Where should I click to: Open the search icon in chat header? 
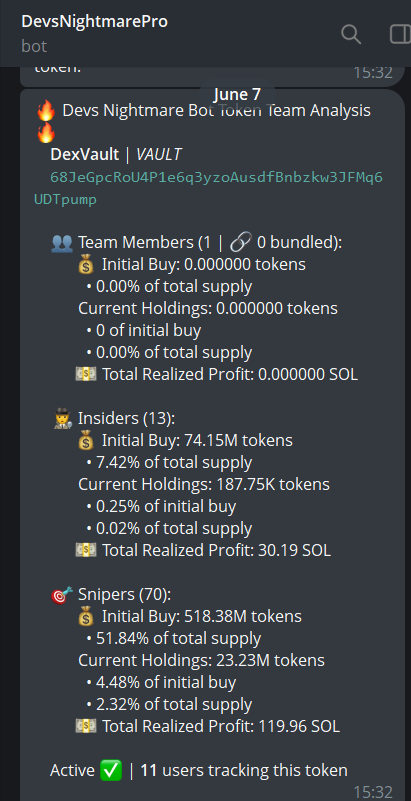(351, 35)
